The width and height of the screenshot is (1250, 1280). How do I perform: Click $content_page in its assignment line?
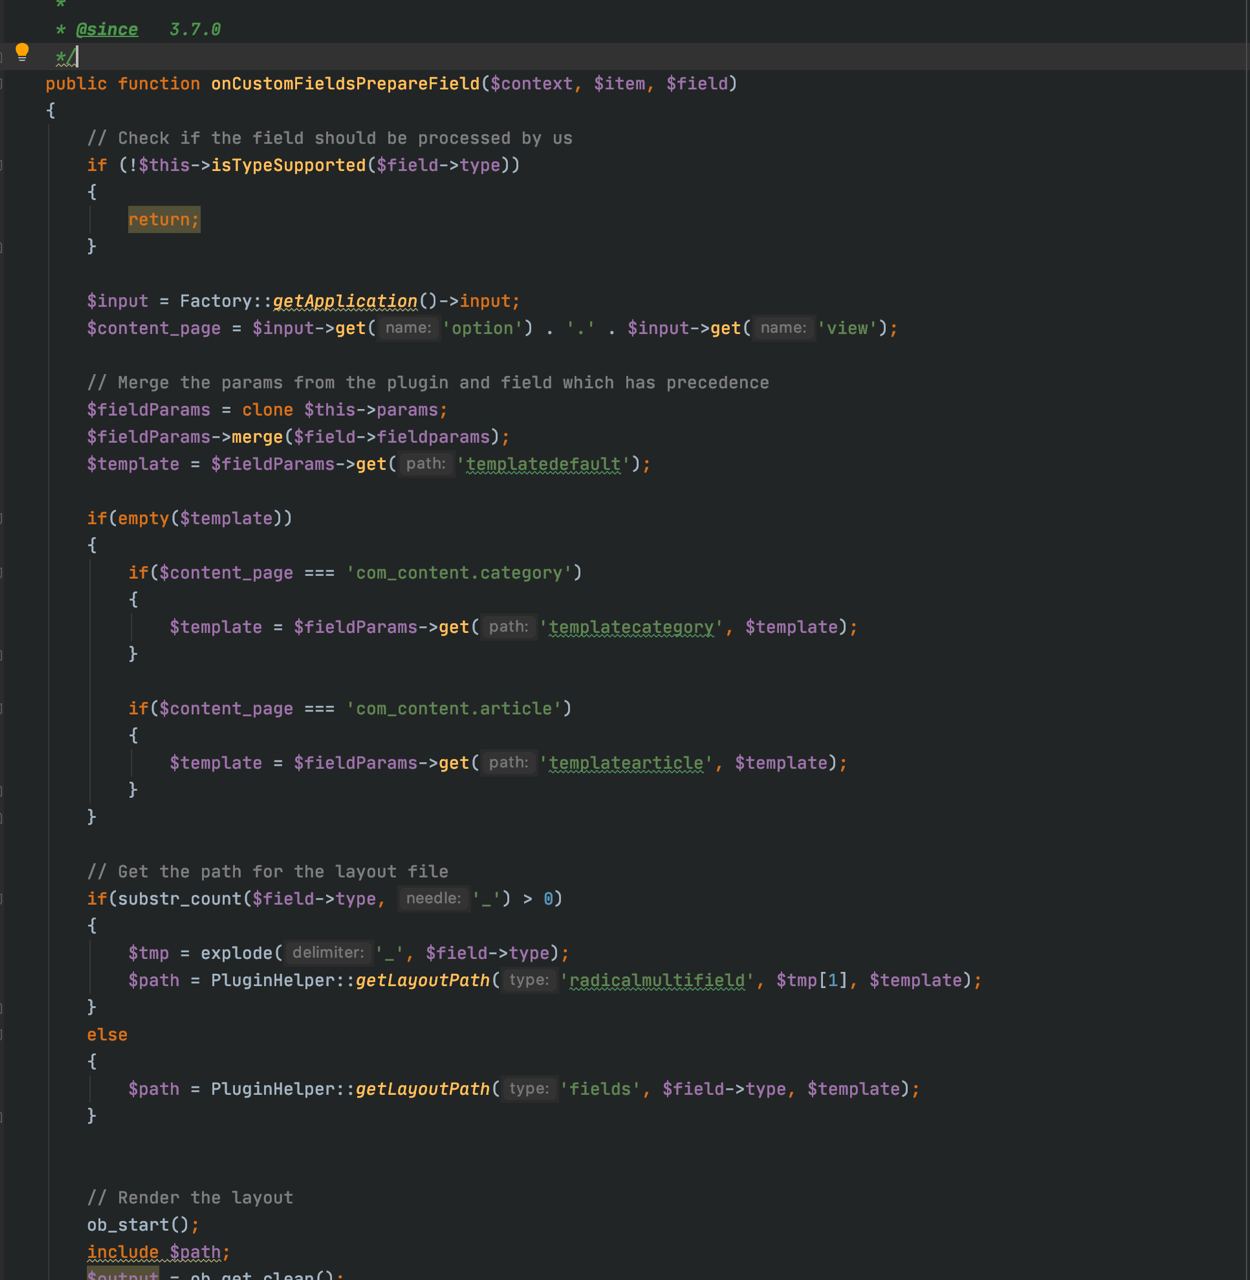click(154, 328)
